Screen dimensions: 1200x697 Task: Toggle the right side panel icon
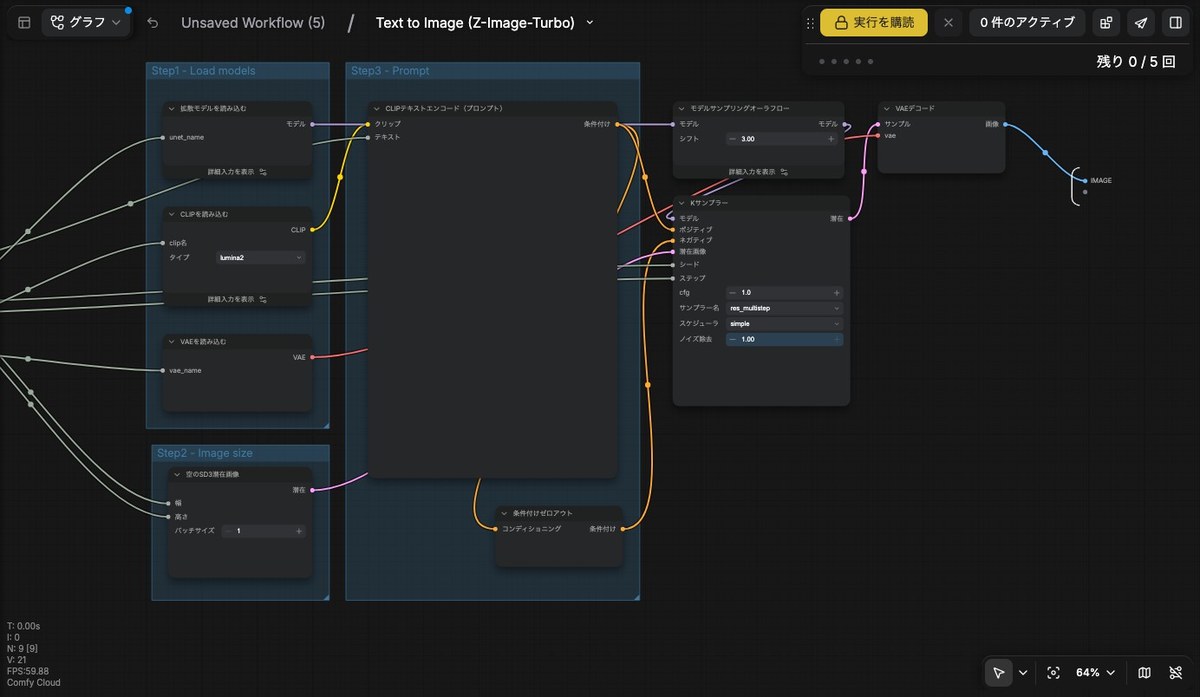pyautogui.click(x=1176, y=22)
